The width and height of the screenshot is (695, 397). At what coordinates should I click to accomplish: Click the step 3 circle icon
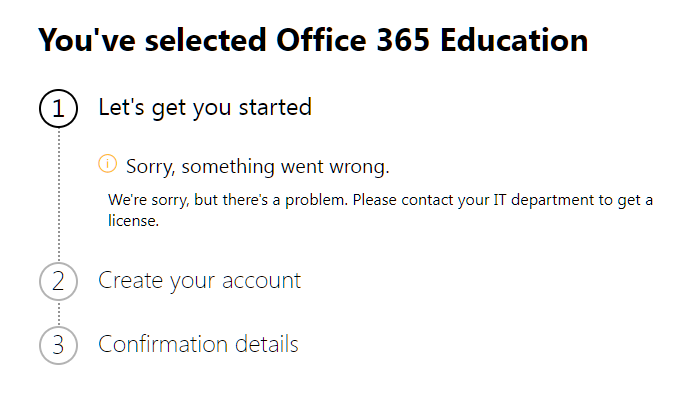tap(59, 345)
